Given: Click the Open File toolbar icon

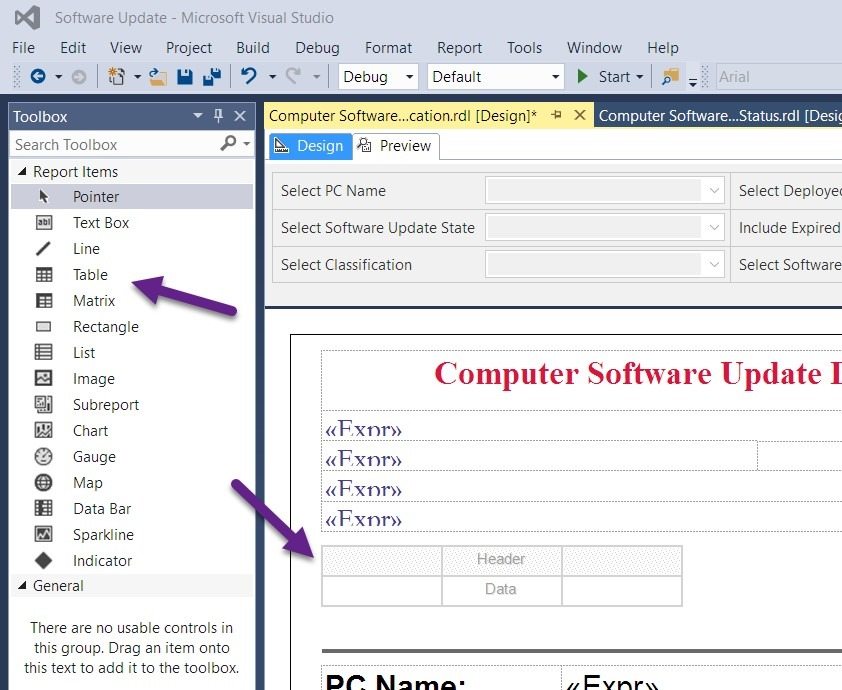Looking at the screenshot, I should click(x=157, y=77).
